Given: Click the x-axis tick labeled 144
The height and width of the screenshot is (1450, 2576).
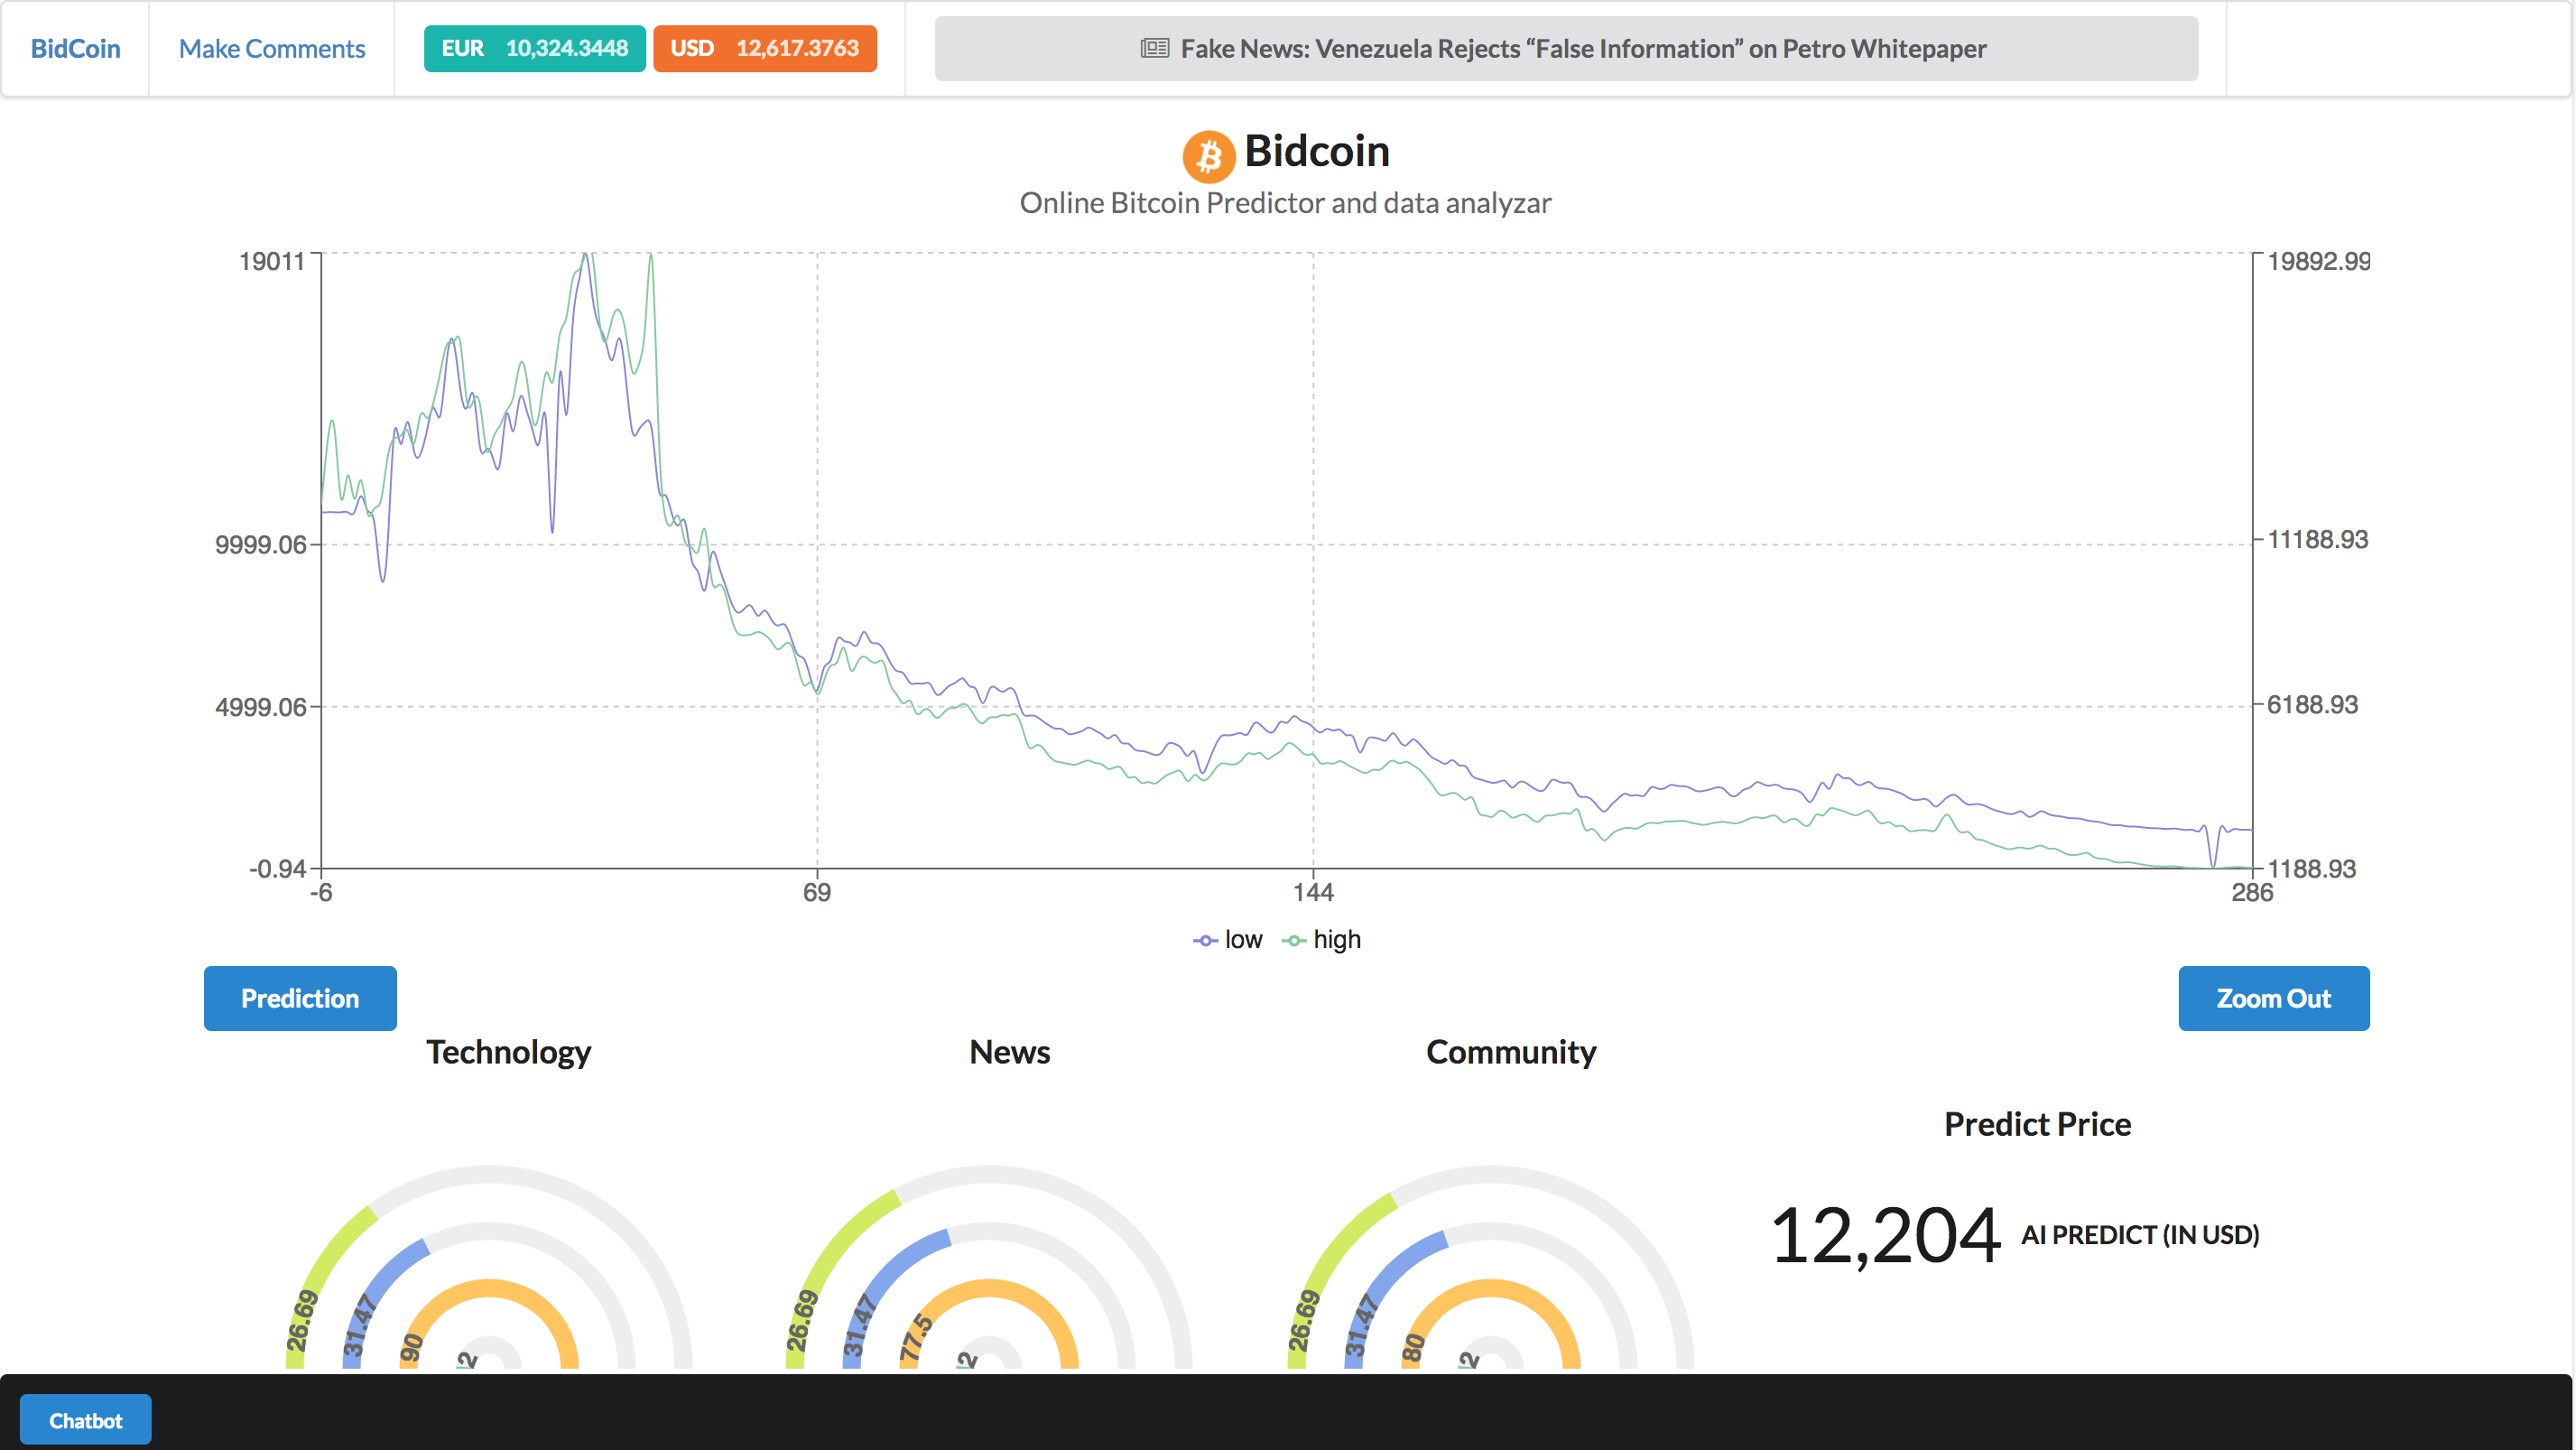Looking at the screenshot, I should [1312, 892].
